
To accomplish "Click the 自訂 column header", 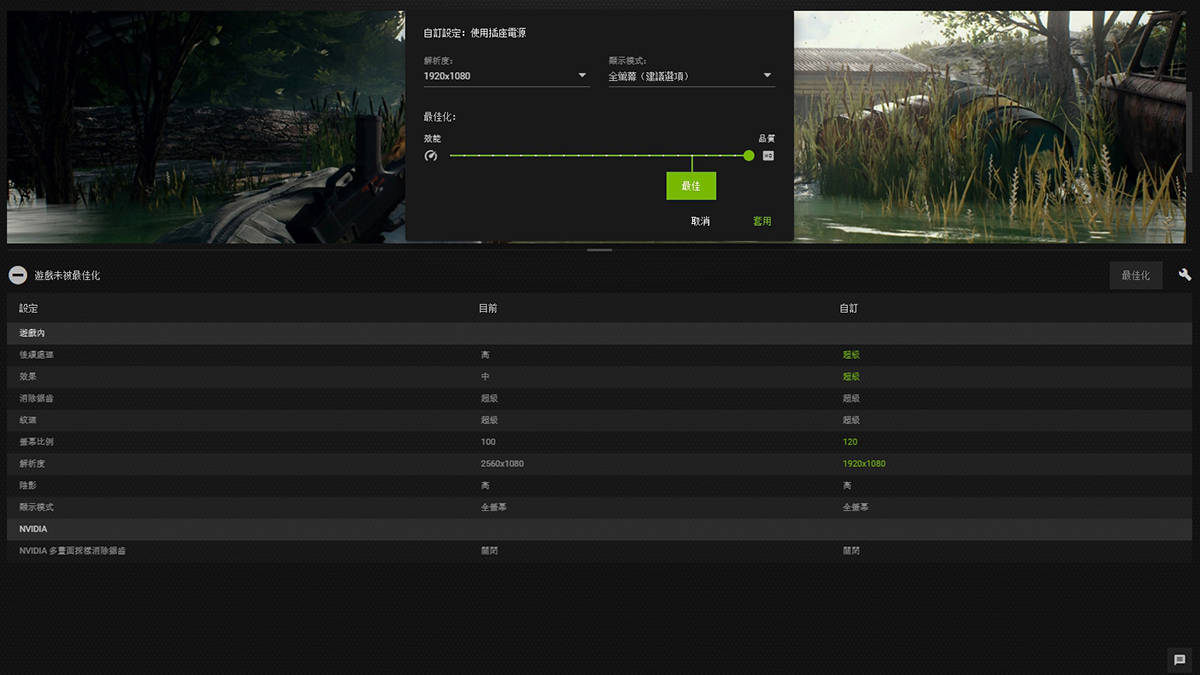I will pyautogui.click(x=848, y=308).
